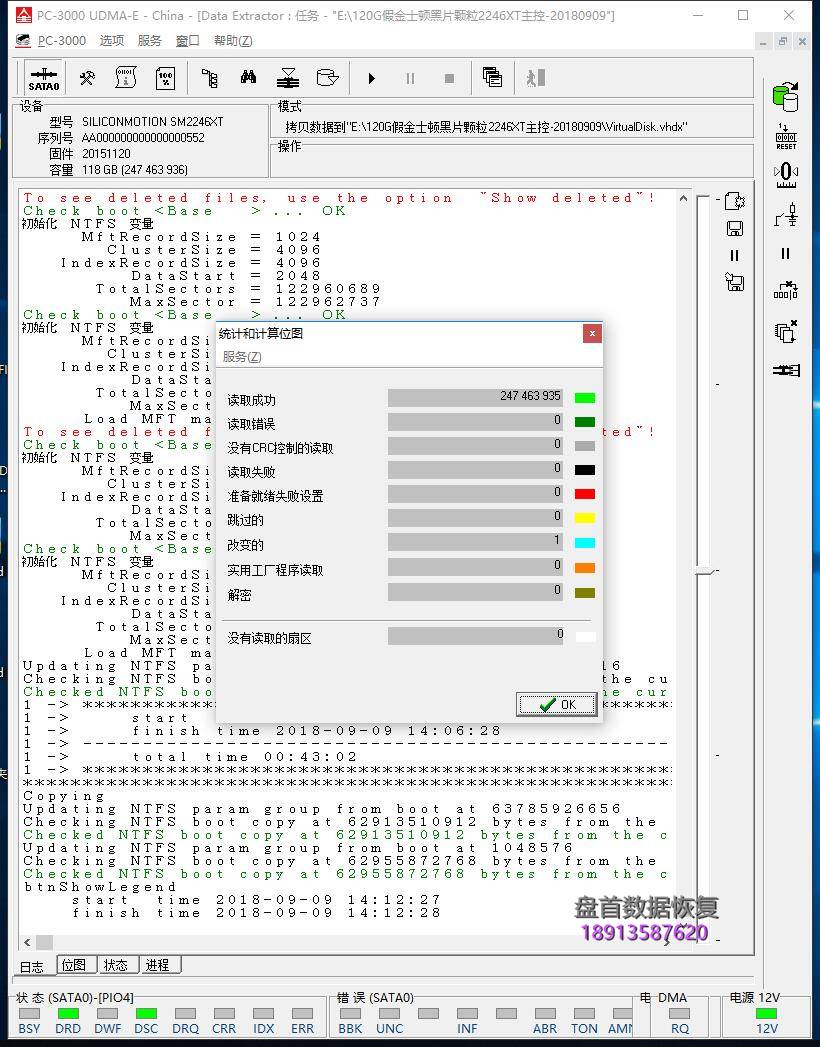Click the RESET drive icon on right panel
Viewport: 820px width, 1047px height.
[x=786, y=136]
